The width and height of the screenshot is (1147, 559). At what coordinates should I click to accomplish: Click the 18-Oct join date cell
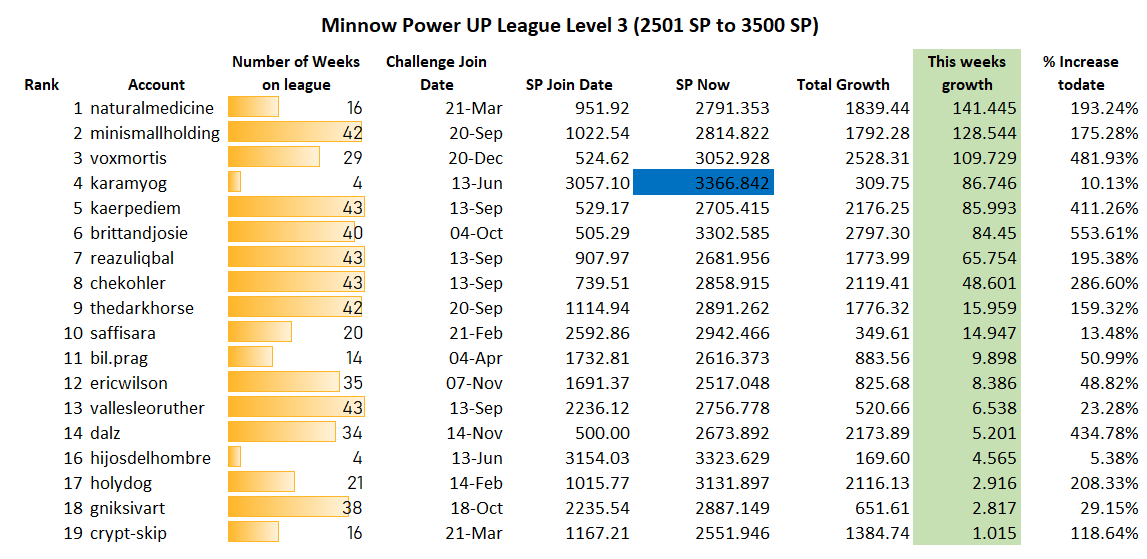click(x=475, y=508)
